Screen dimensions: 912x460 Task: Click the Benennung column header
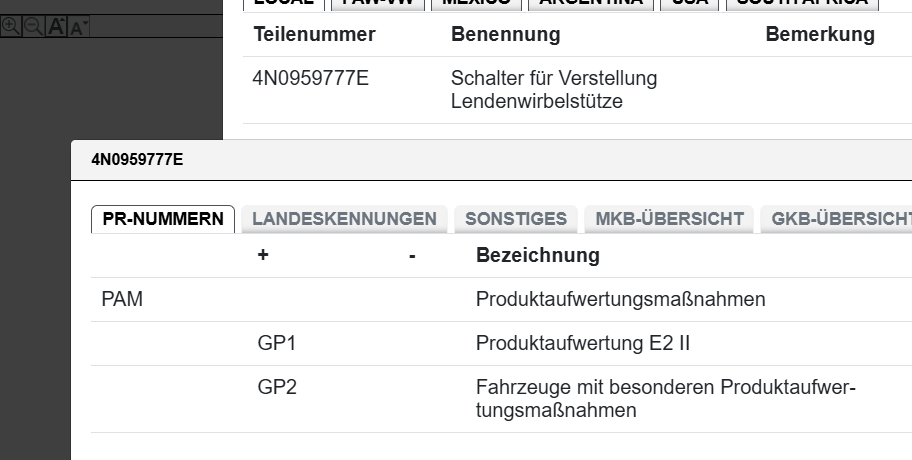tap(505, 35)
